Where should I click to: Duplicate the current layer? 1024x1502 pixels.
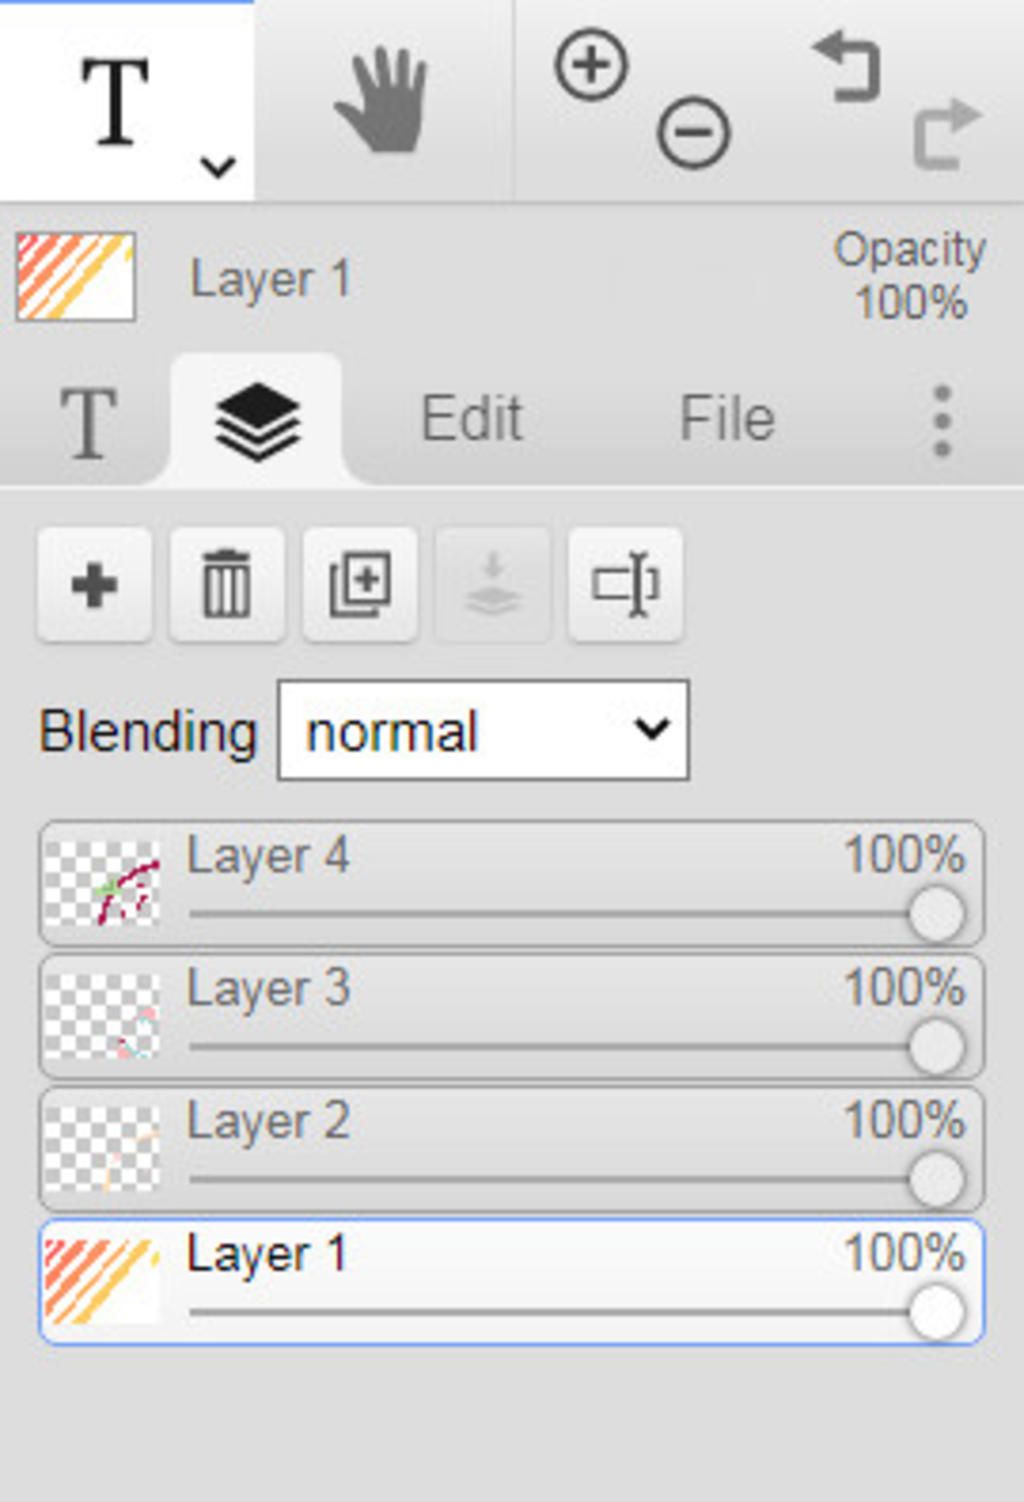click(x=360, y=585)
